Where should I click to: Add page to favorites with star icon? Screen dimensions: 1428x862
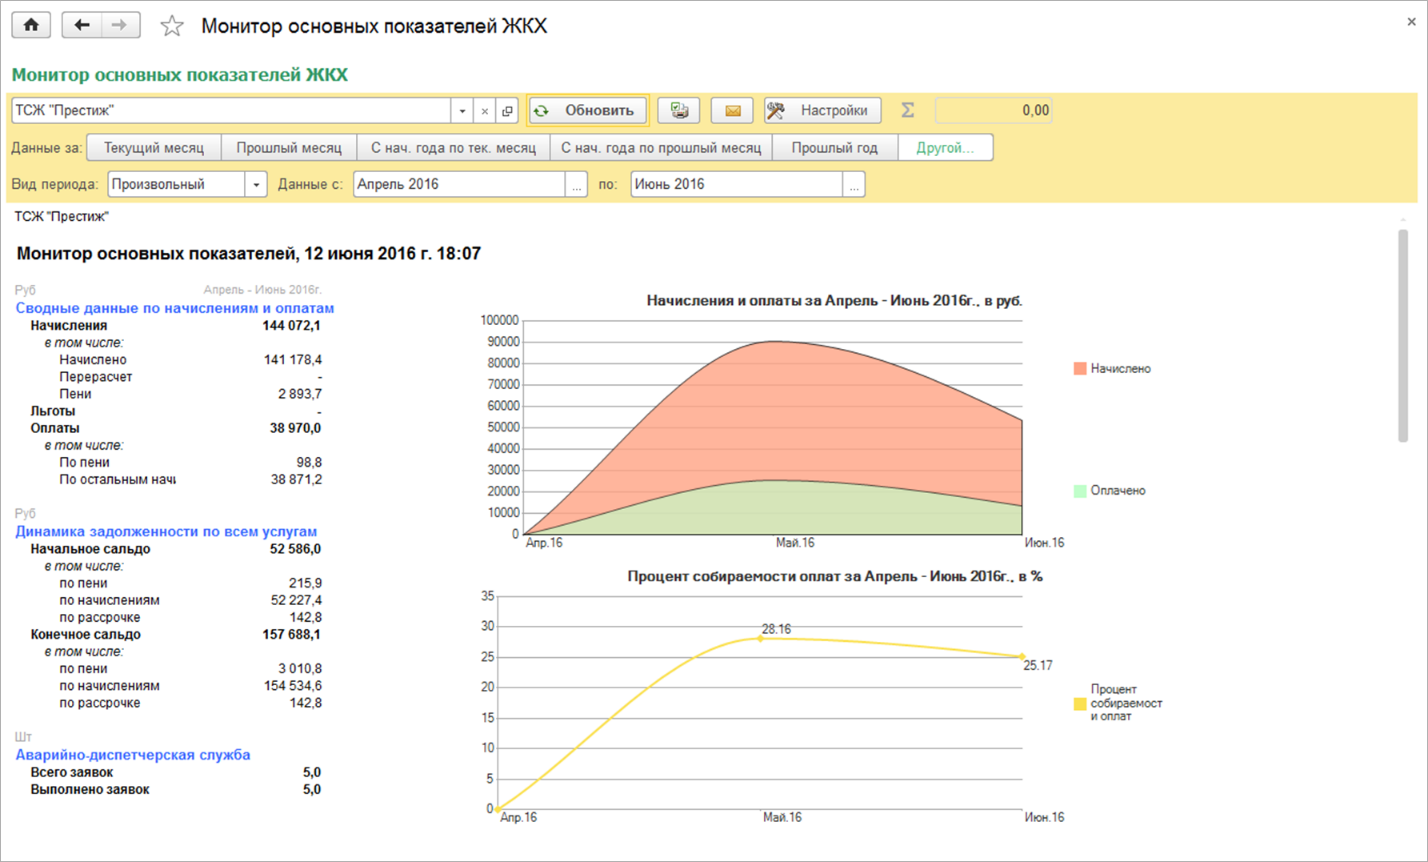[x=172, y=27]
